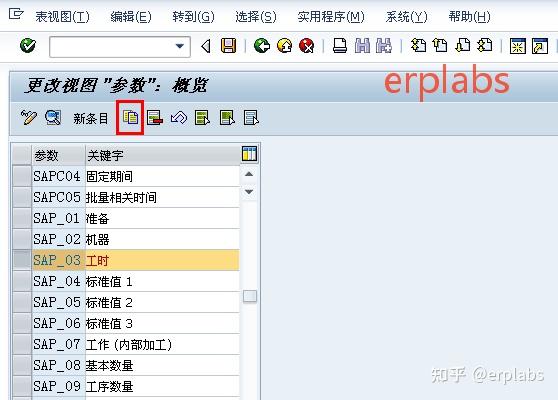Select the row marker for SAP_07
The height and width of the screenshot is (400, 558).
pos(22,344)
